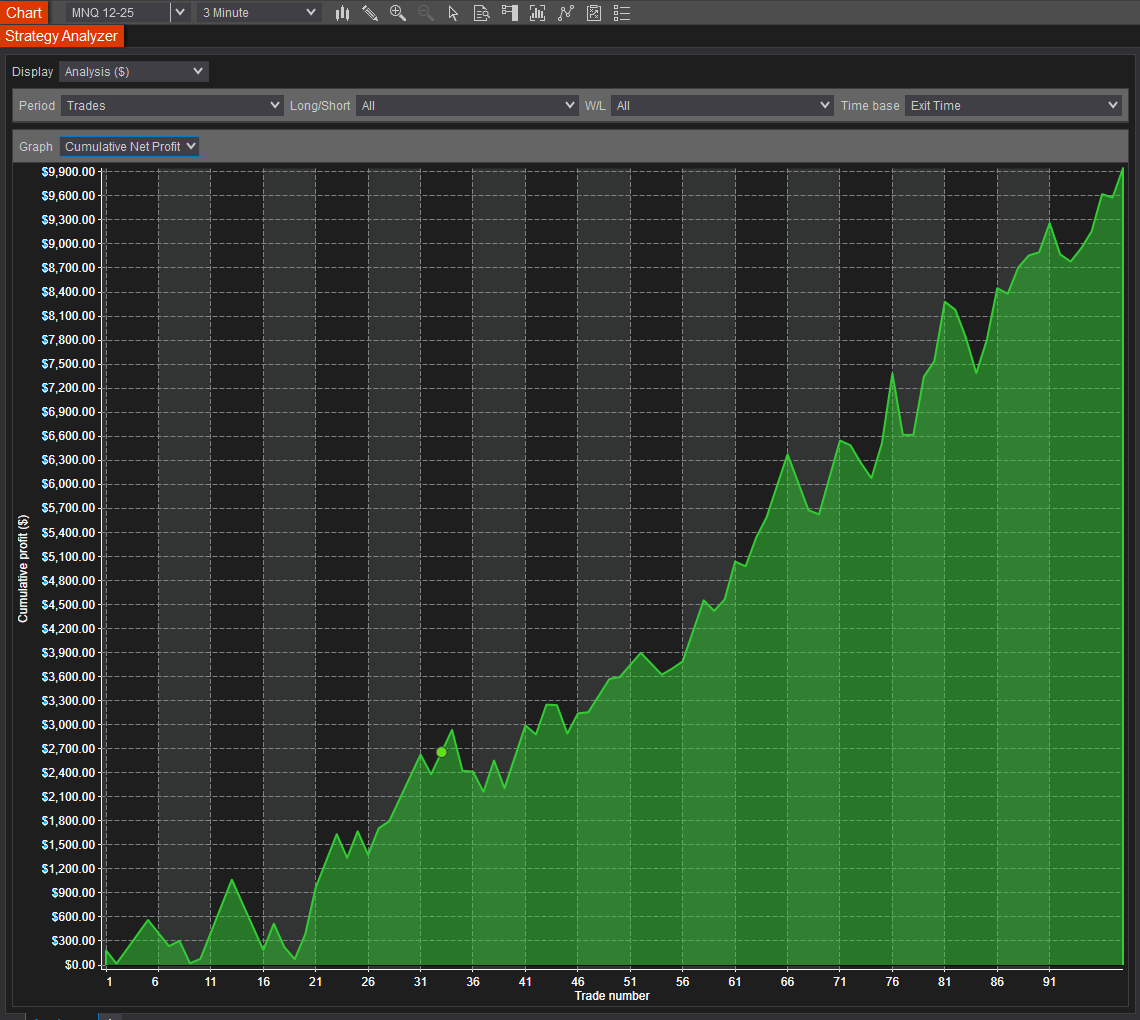1140x1020 pixels.
Task: Click the zoom out magnifier icon
Action: (x=426, y=13)
